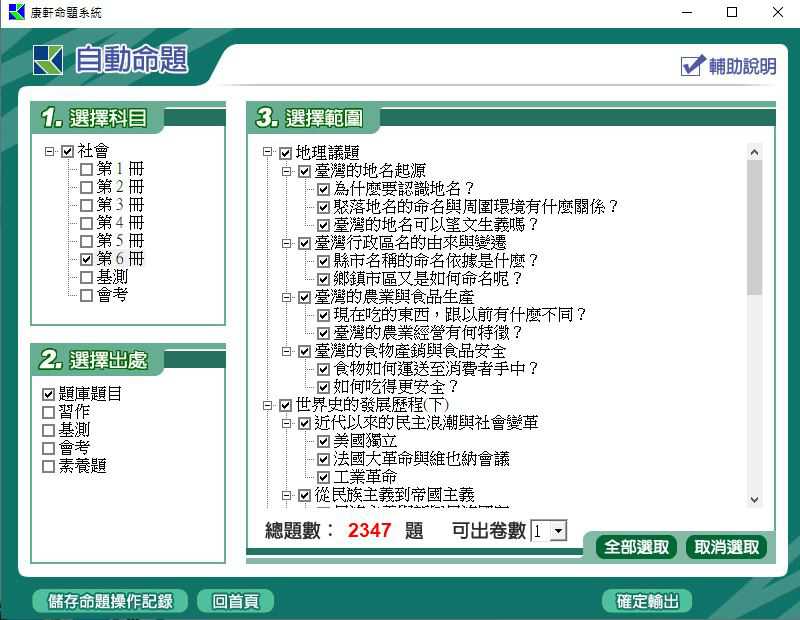Image resolution: width=800 pixels, height=620 pixels.
Task: Check the 第 3 冊 checkbox
Action: pyautogui.click(x=87, y=205)
